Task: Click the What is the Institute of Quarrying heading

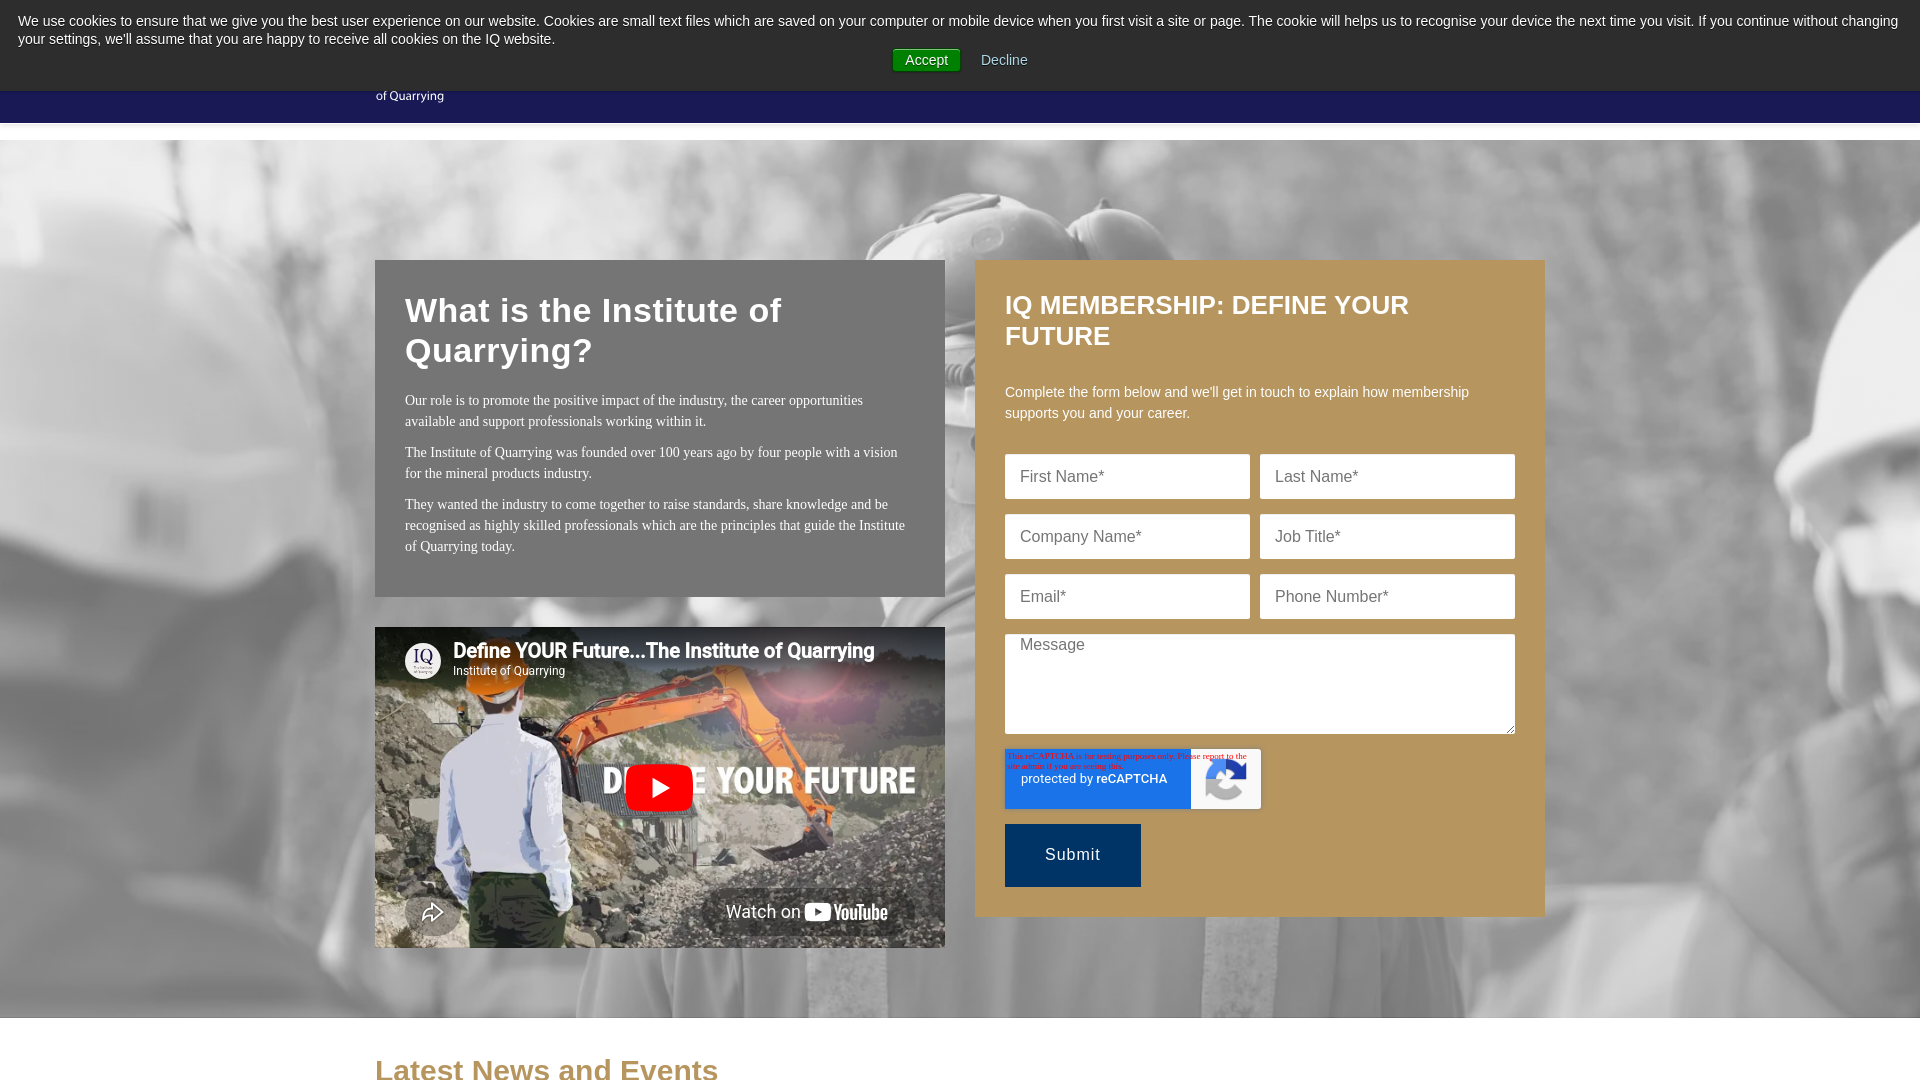Action: click(593, 330)
